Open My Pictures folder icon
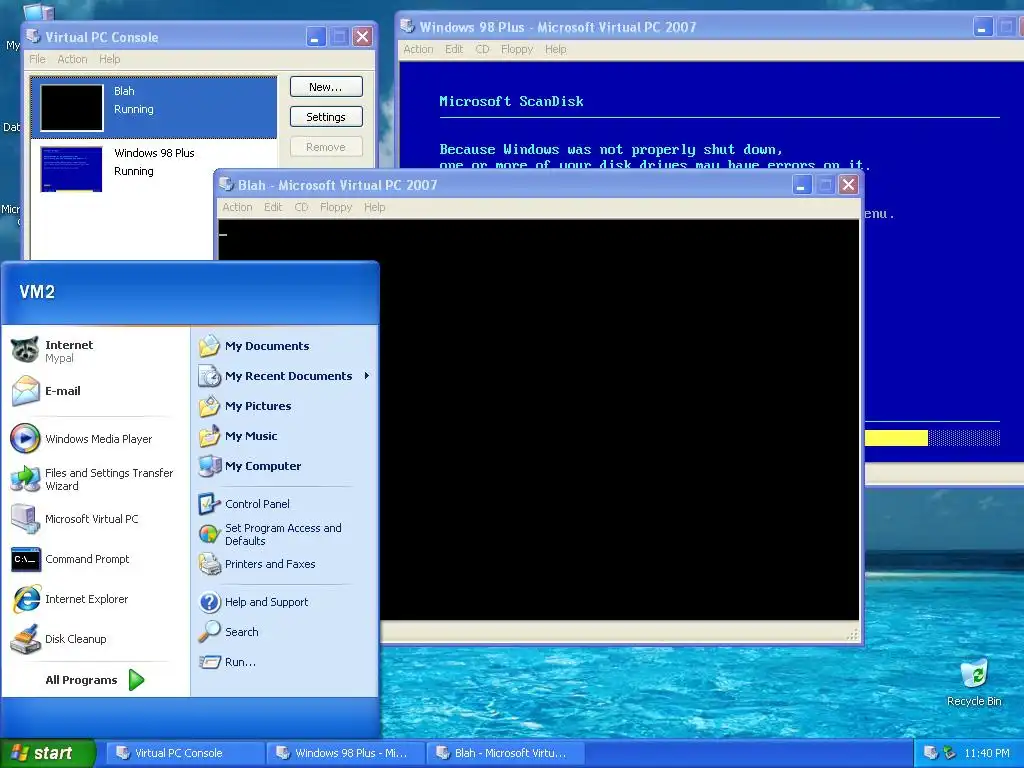 [210, 406]
